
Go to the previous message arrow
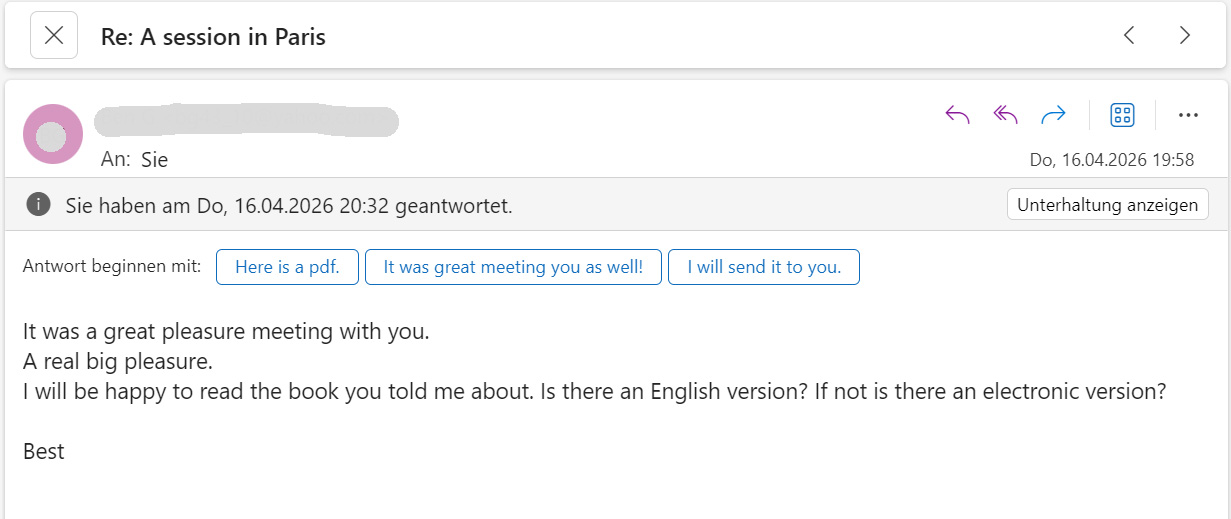(1129, 36)
